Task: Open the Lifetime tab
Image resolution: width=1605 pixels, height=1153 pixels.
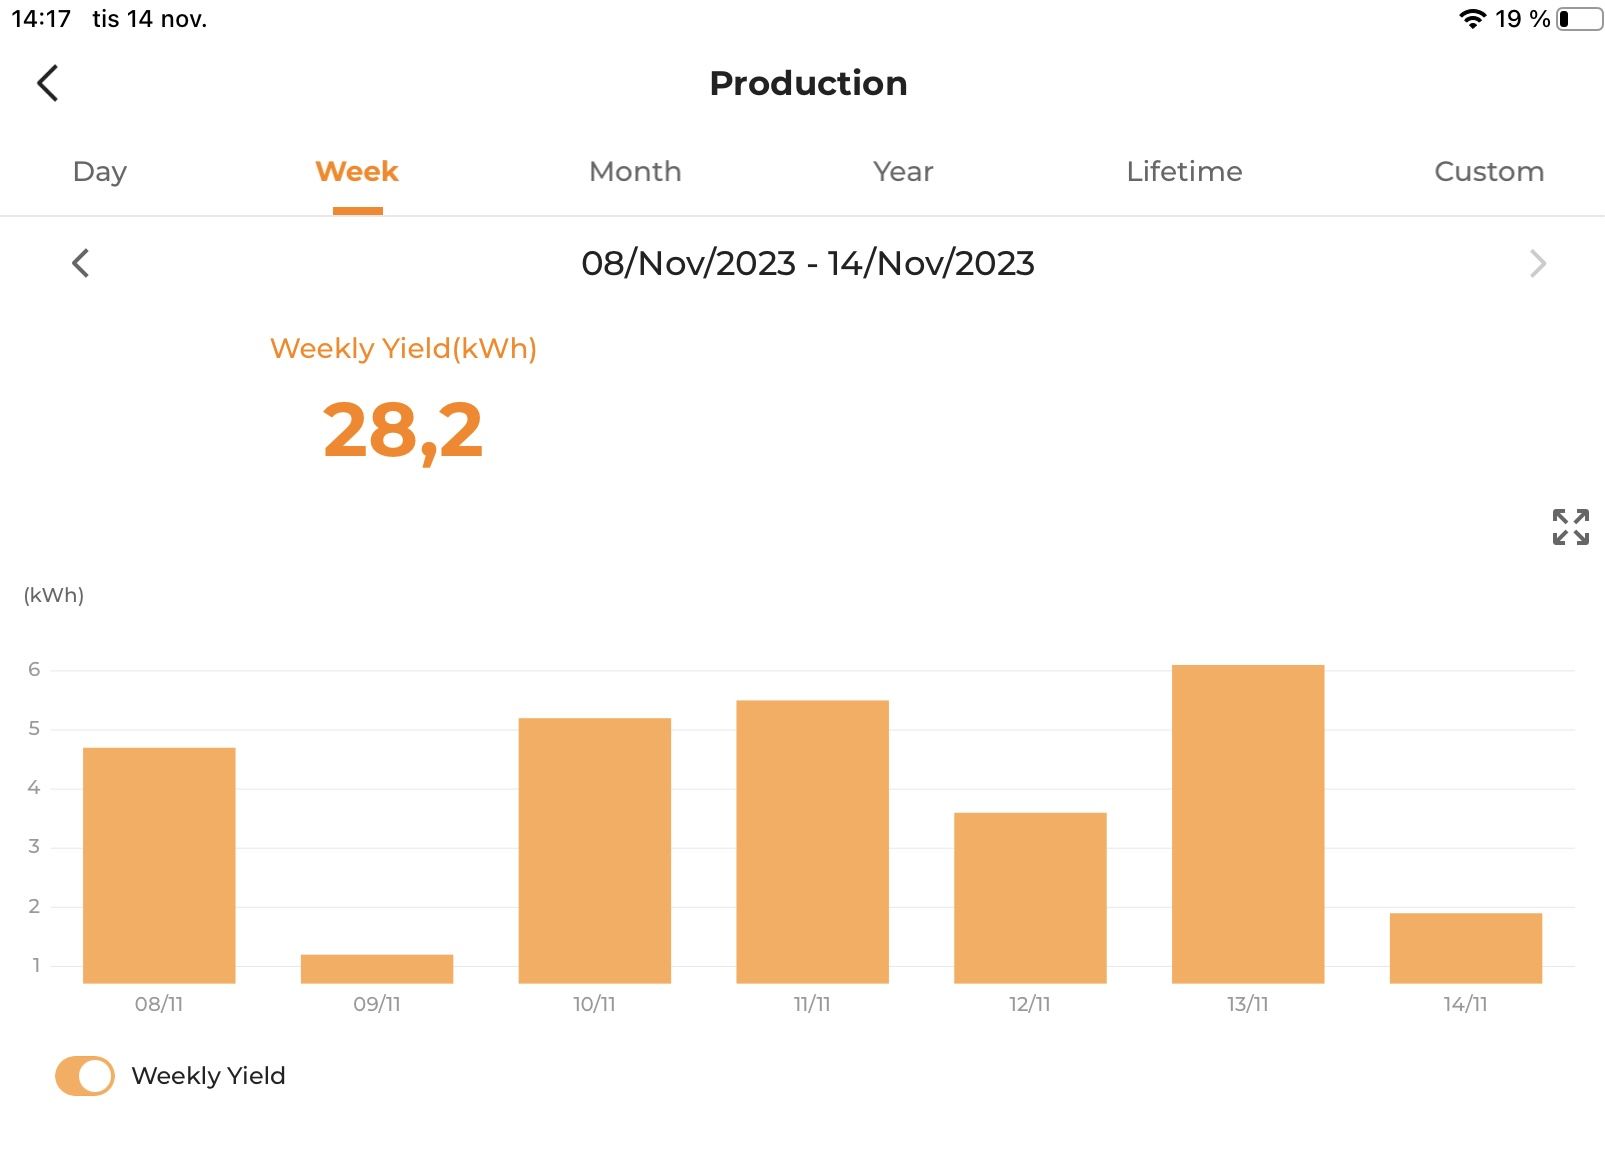Action: pyautogui.click(x=1184, y=171)
